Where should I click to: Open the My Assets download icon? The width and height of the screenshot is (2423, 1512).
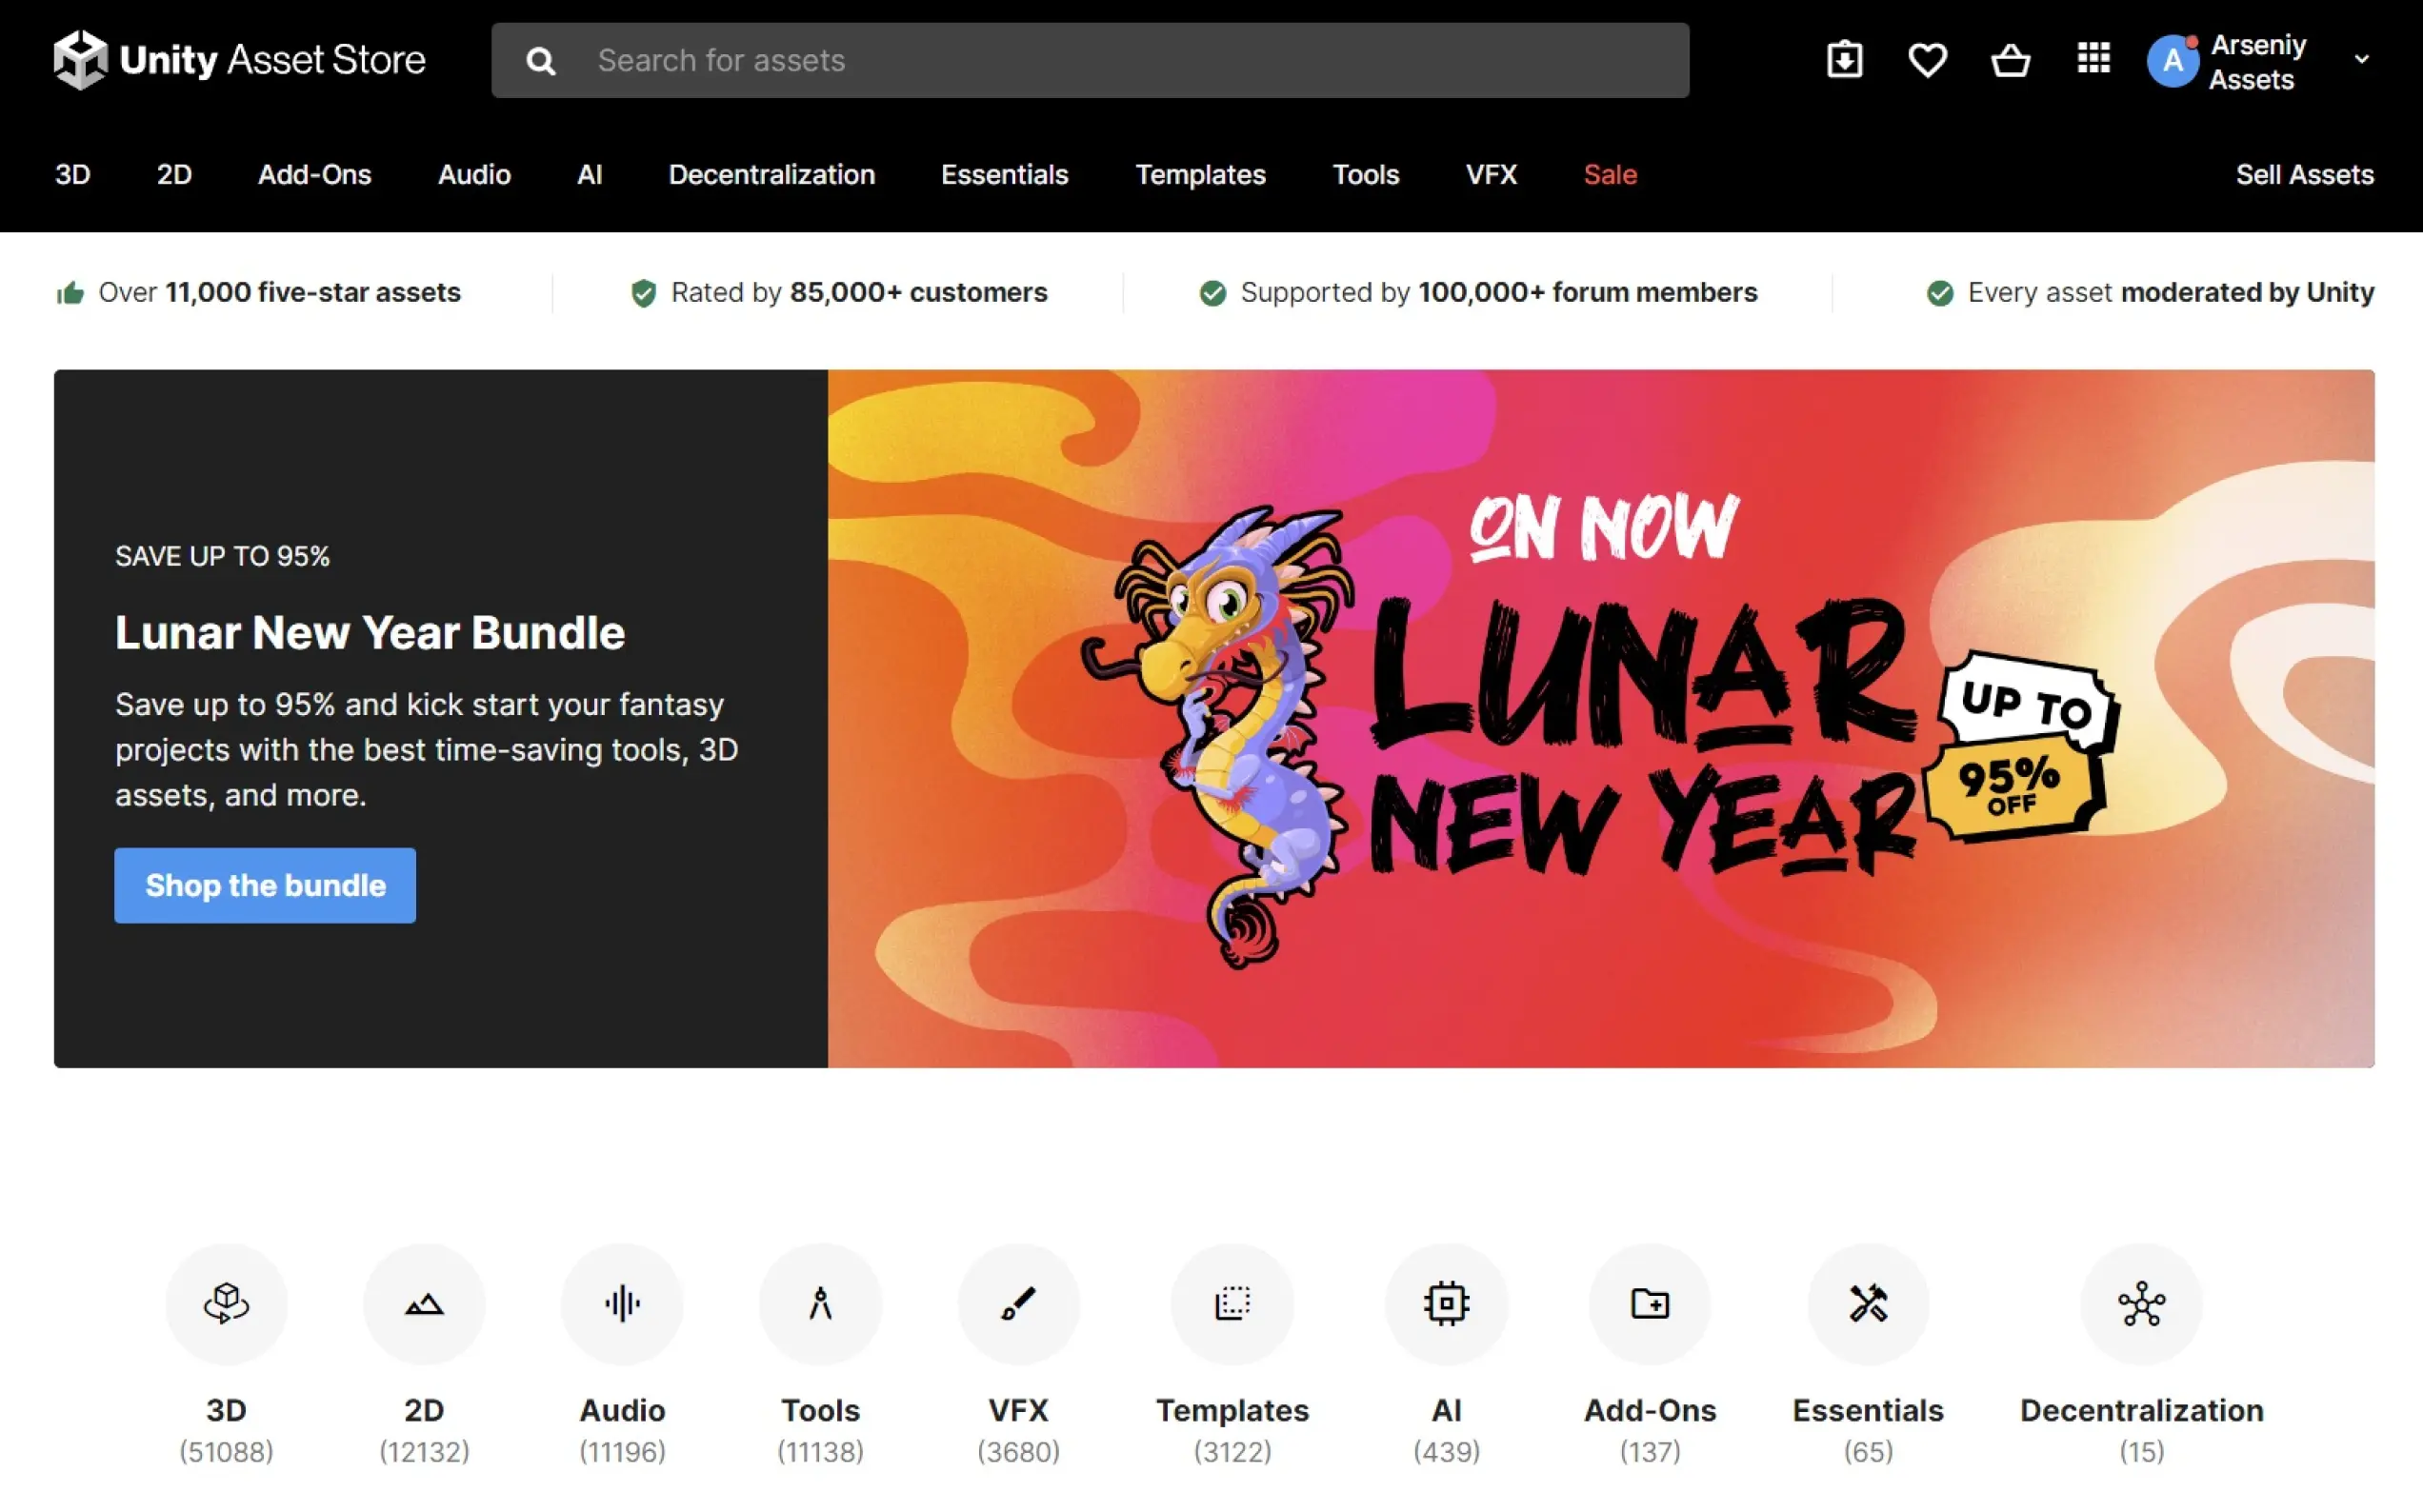(1844, 60)
